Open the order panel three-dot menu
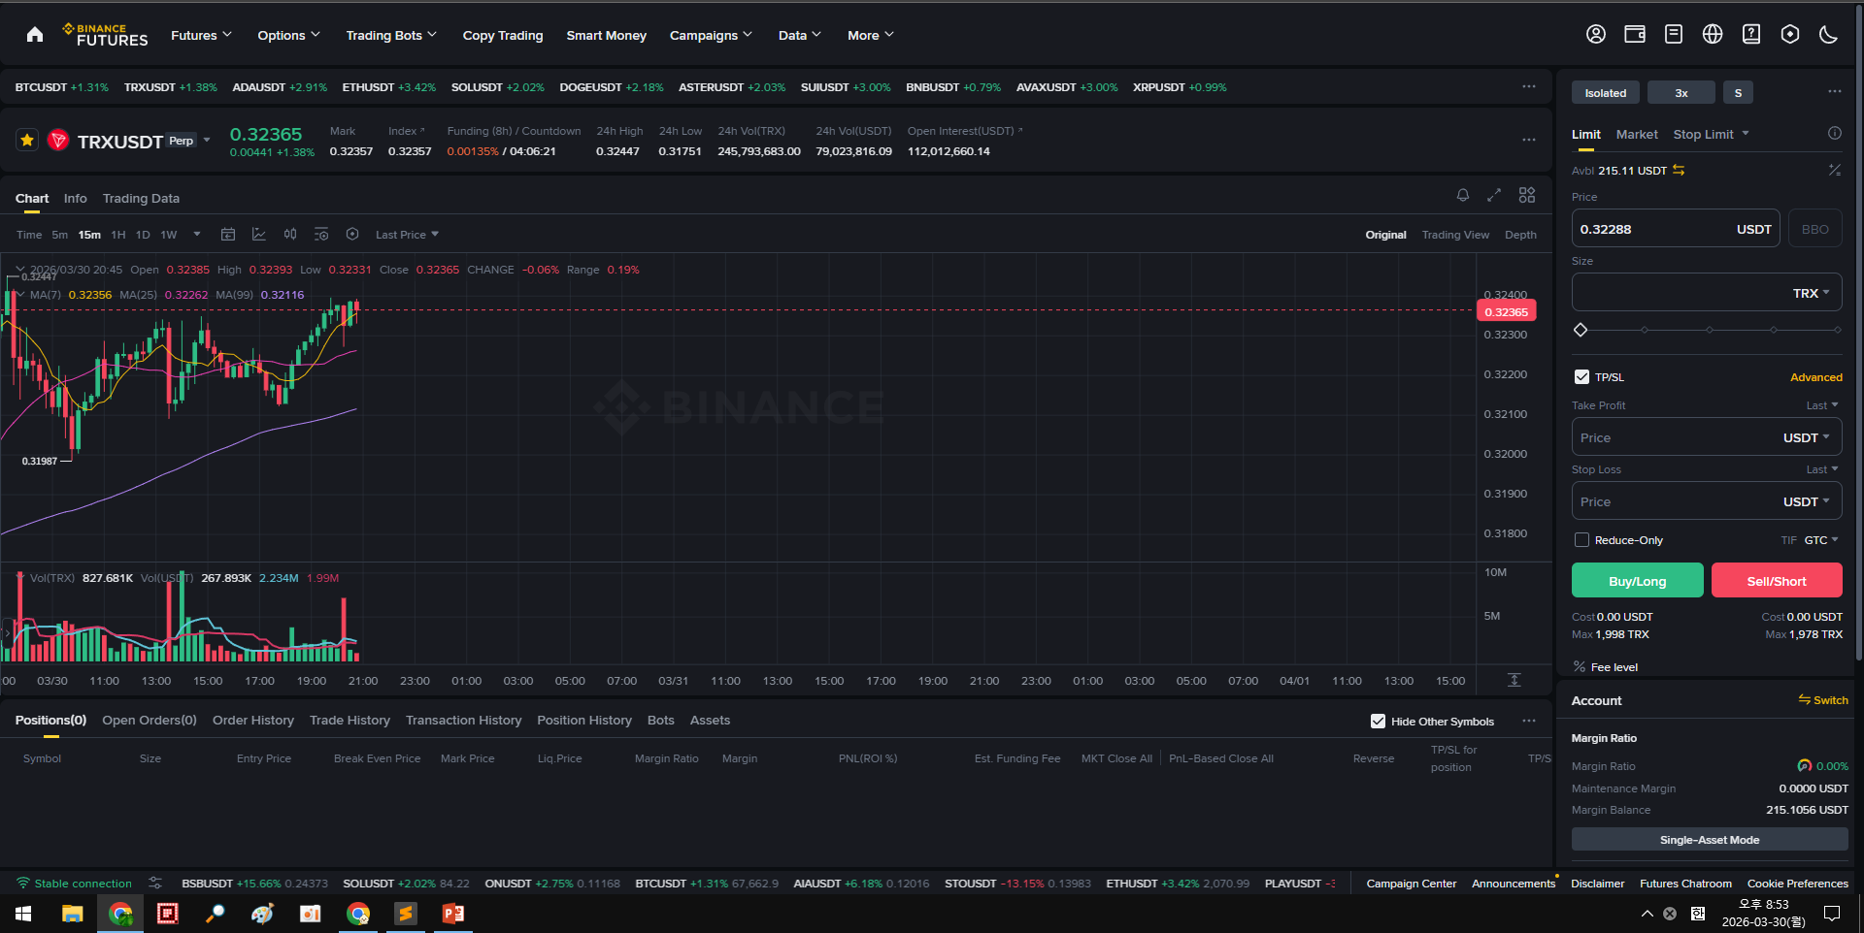This screenshot has width=1864, height=933. tap(1834, 91)
